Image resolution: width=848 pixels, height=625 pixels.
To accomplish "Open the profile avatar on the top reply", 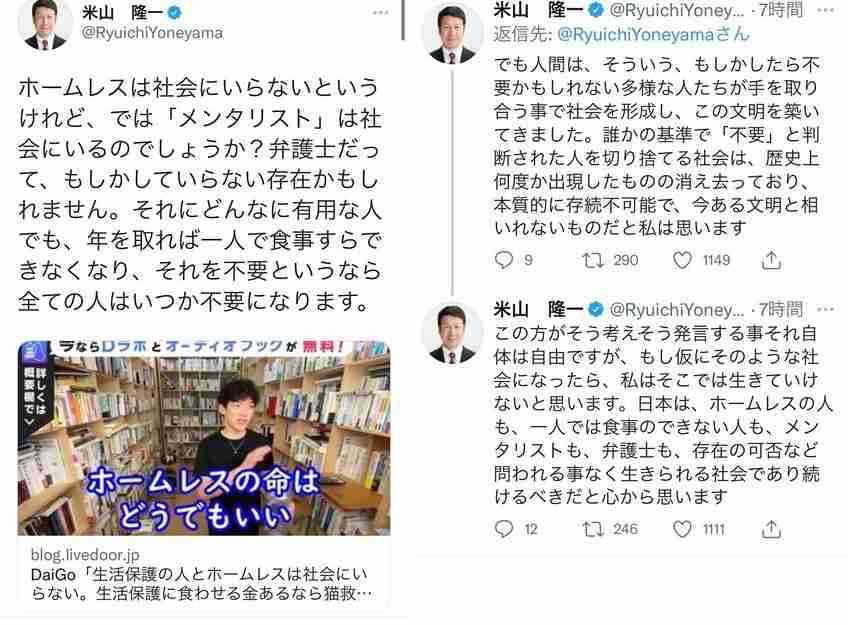I will pos(452,34).
